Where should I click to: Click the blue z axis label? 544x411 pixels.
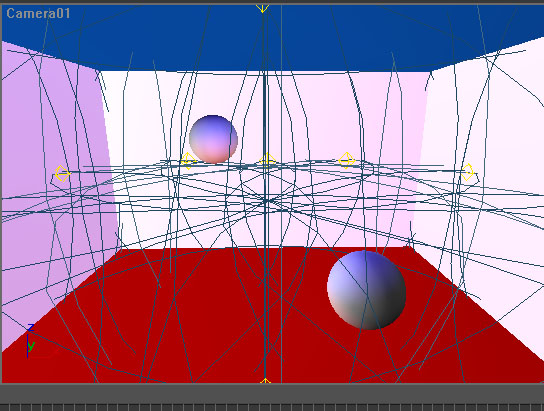tap(31, 327)
